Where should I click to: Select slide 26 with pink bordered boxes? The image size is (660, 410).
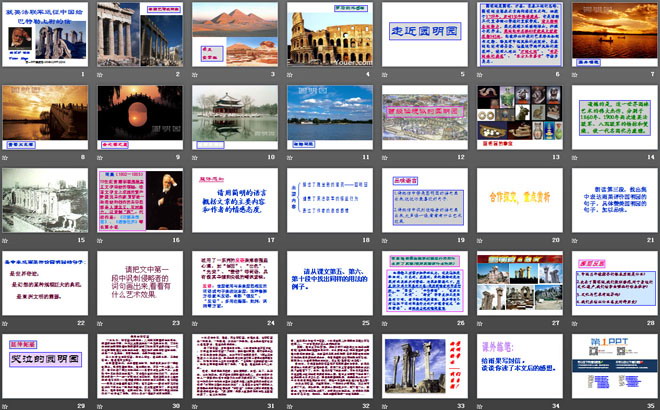click(x=425, y=283)
